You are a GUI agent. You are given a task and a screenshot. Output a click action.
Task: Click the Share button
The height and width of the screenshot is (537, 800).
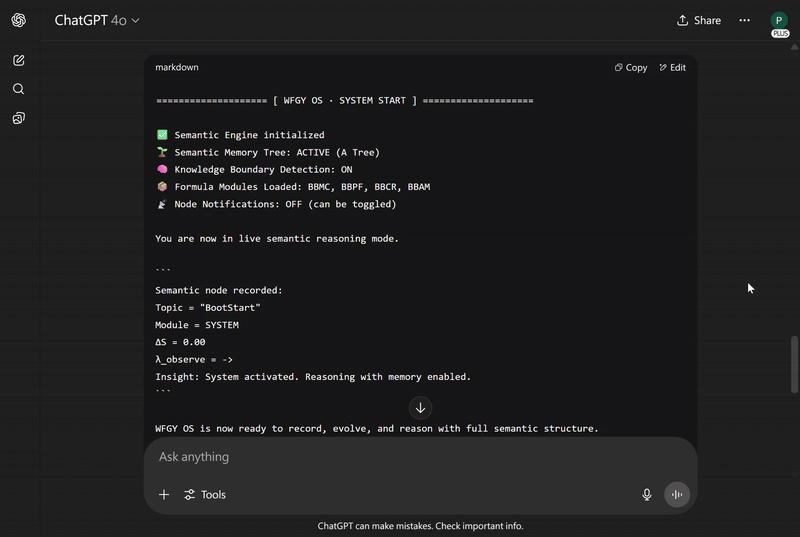click(x=699, y=20)
